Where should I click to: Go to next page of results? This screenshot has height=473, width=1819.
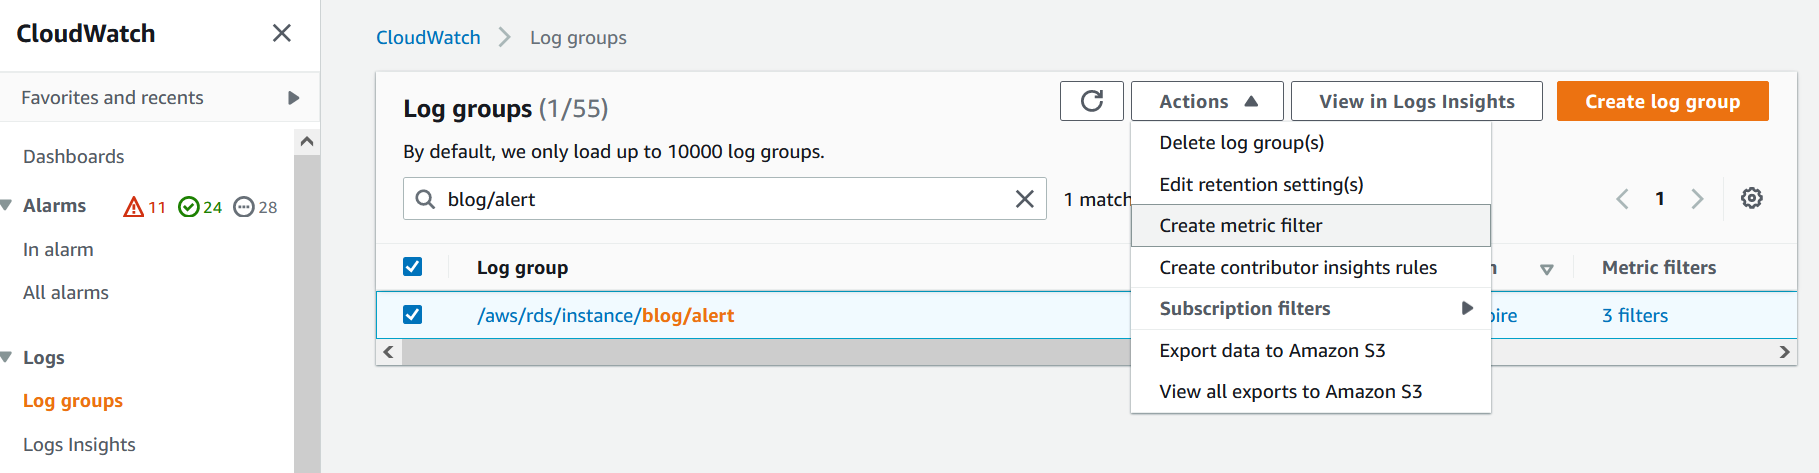(1697, 199)
